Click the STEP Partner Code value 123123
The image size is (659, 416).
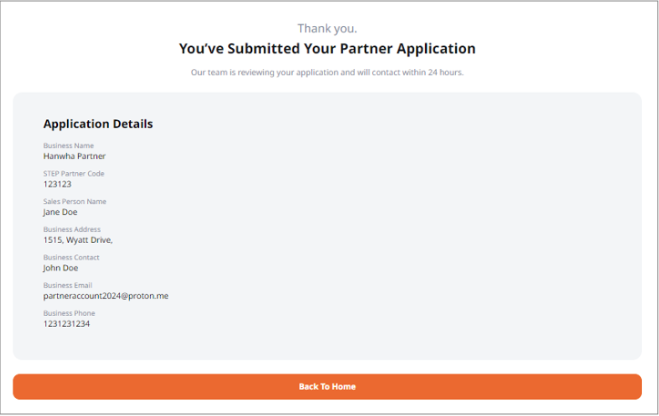tap(57, 184)
